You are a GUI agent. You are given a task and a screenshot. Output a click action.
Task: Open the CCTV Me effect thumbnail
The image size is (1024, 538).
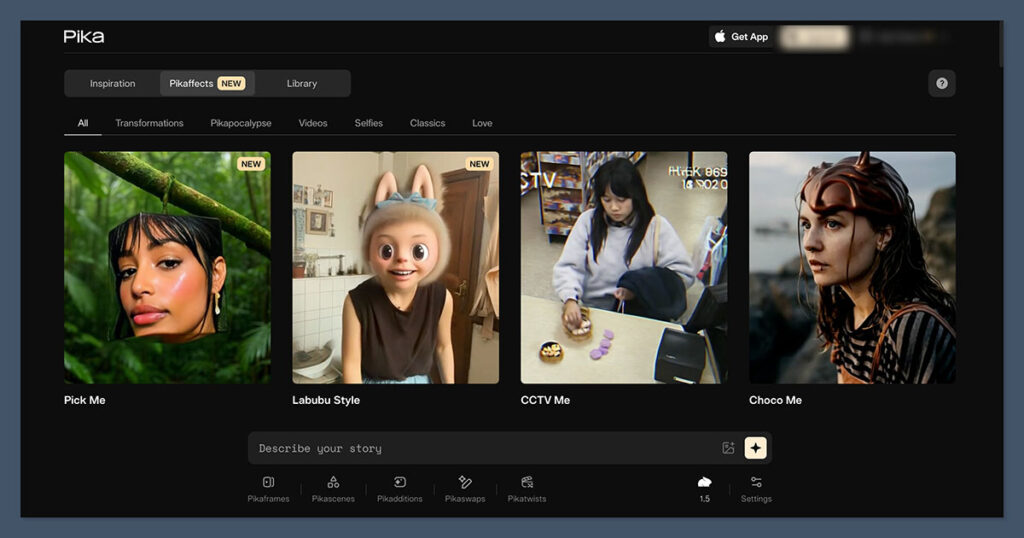[624, 268]
